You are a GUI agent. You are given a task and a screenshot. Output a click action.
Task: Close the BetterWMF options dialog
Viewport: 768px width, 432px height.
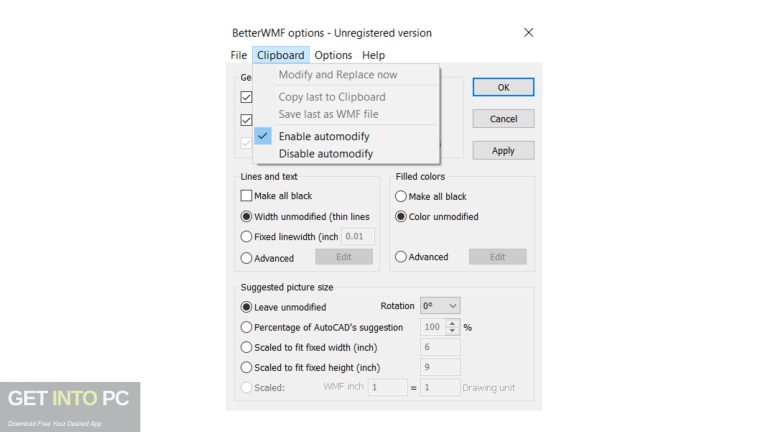point(528,33)
